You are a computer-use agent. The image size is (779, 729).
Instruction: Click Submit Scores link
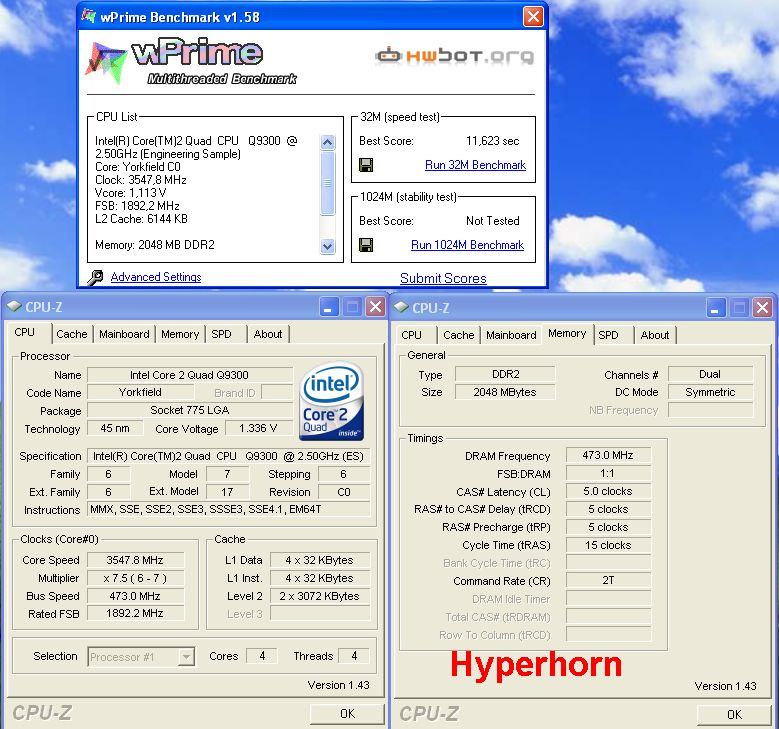(x=443, y=278)
